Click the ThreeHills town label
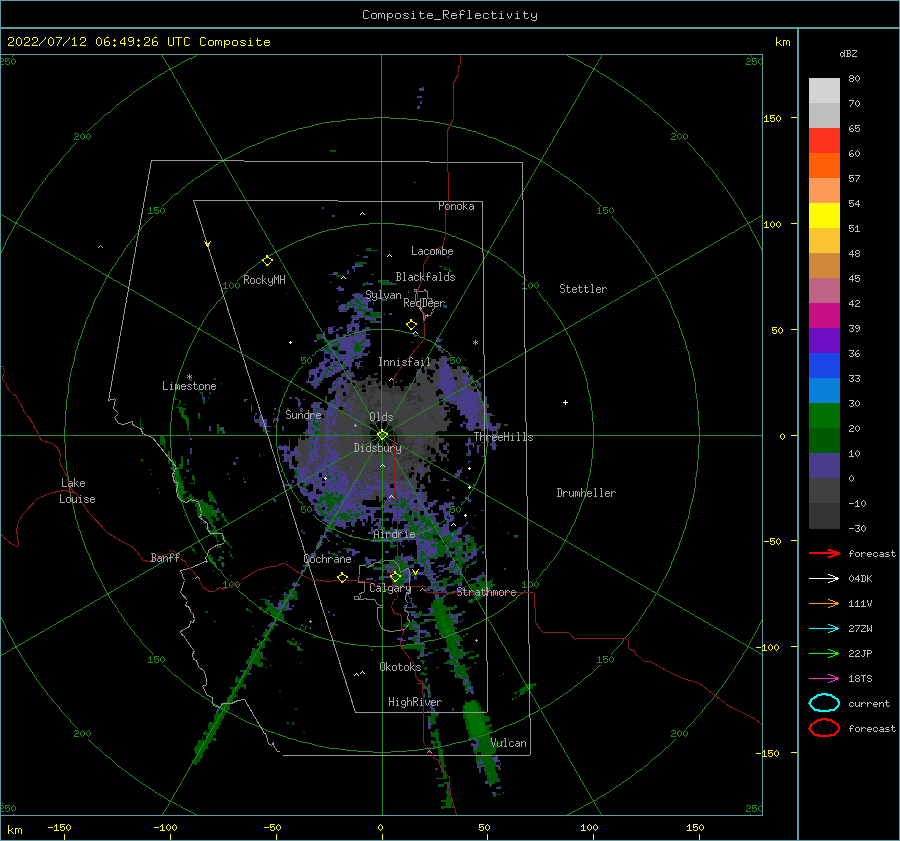The image size is (900, 841). pos(503,437)
